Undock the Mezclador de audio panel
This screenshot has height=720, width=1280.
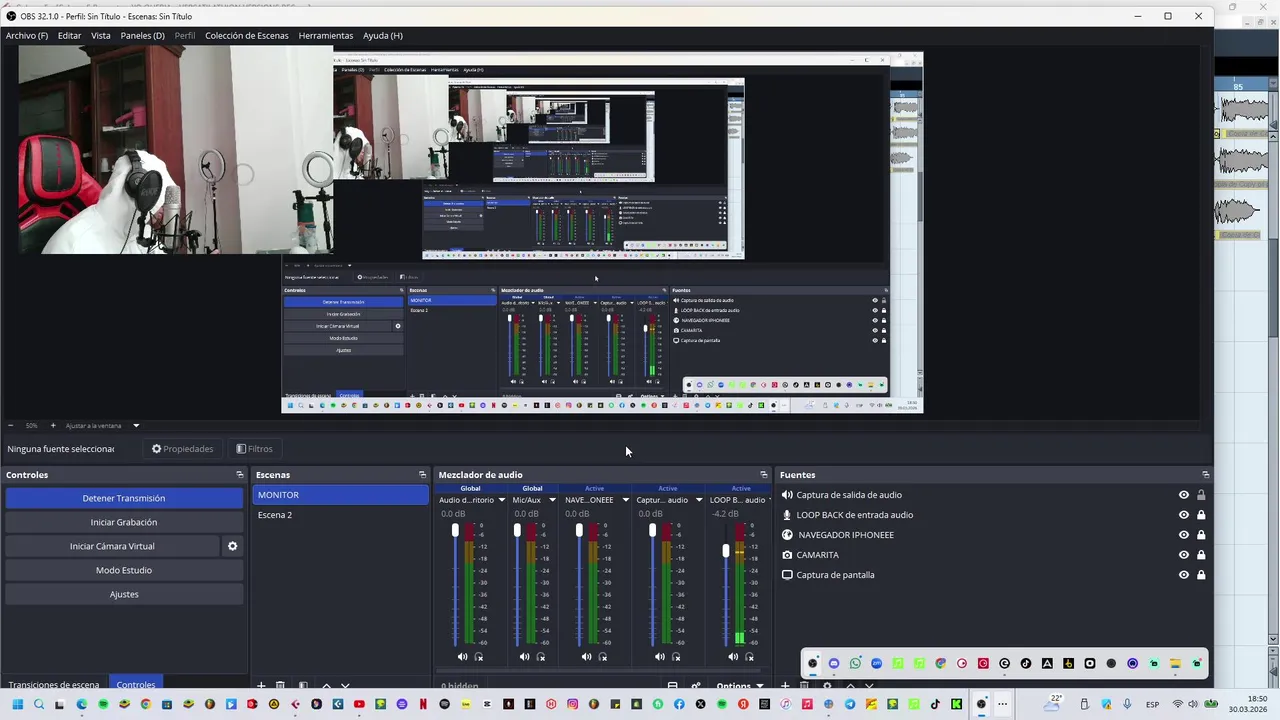tap(764, 475)
